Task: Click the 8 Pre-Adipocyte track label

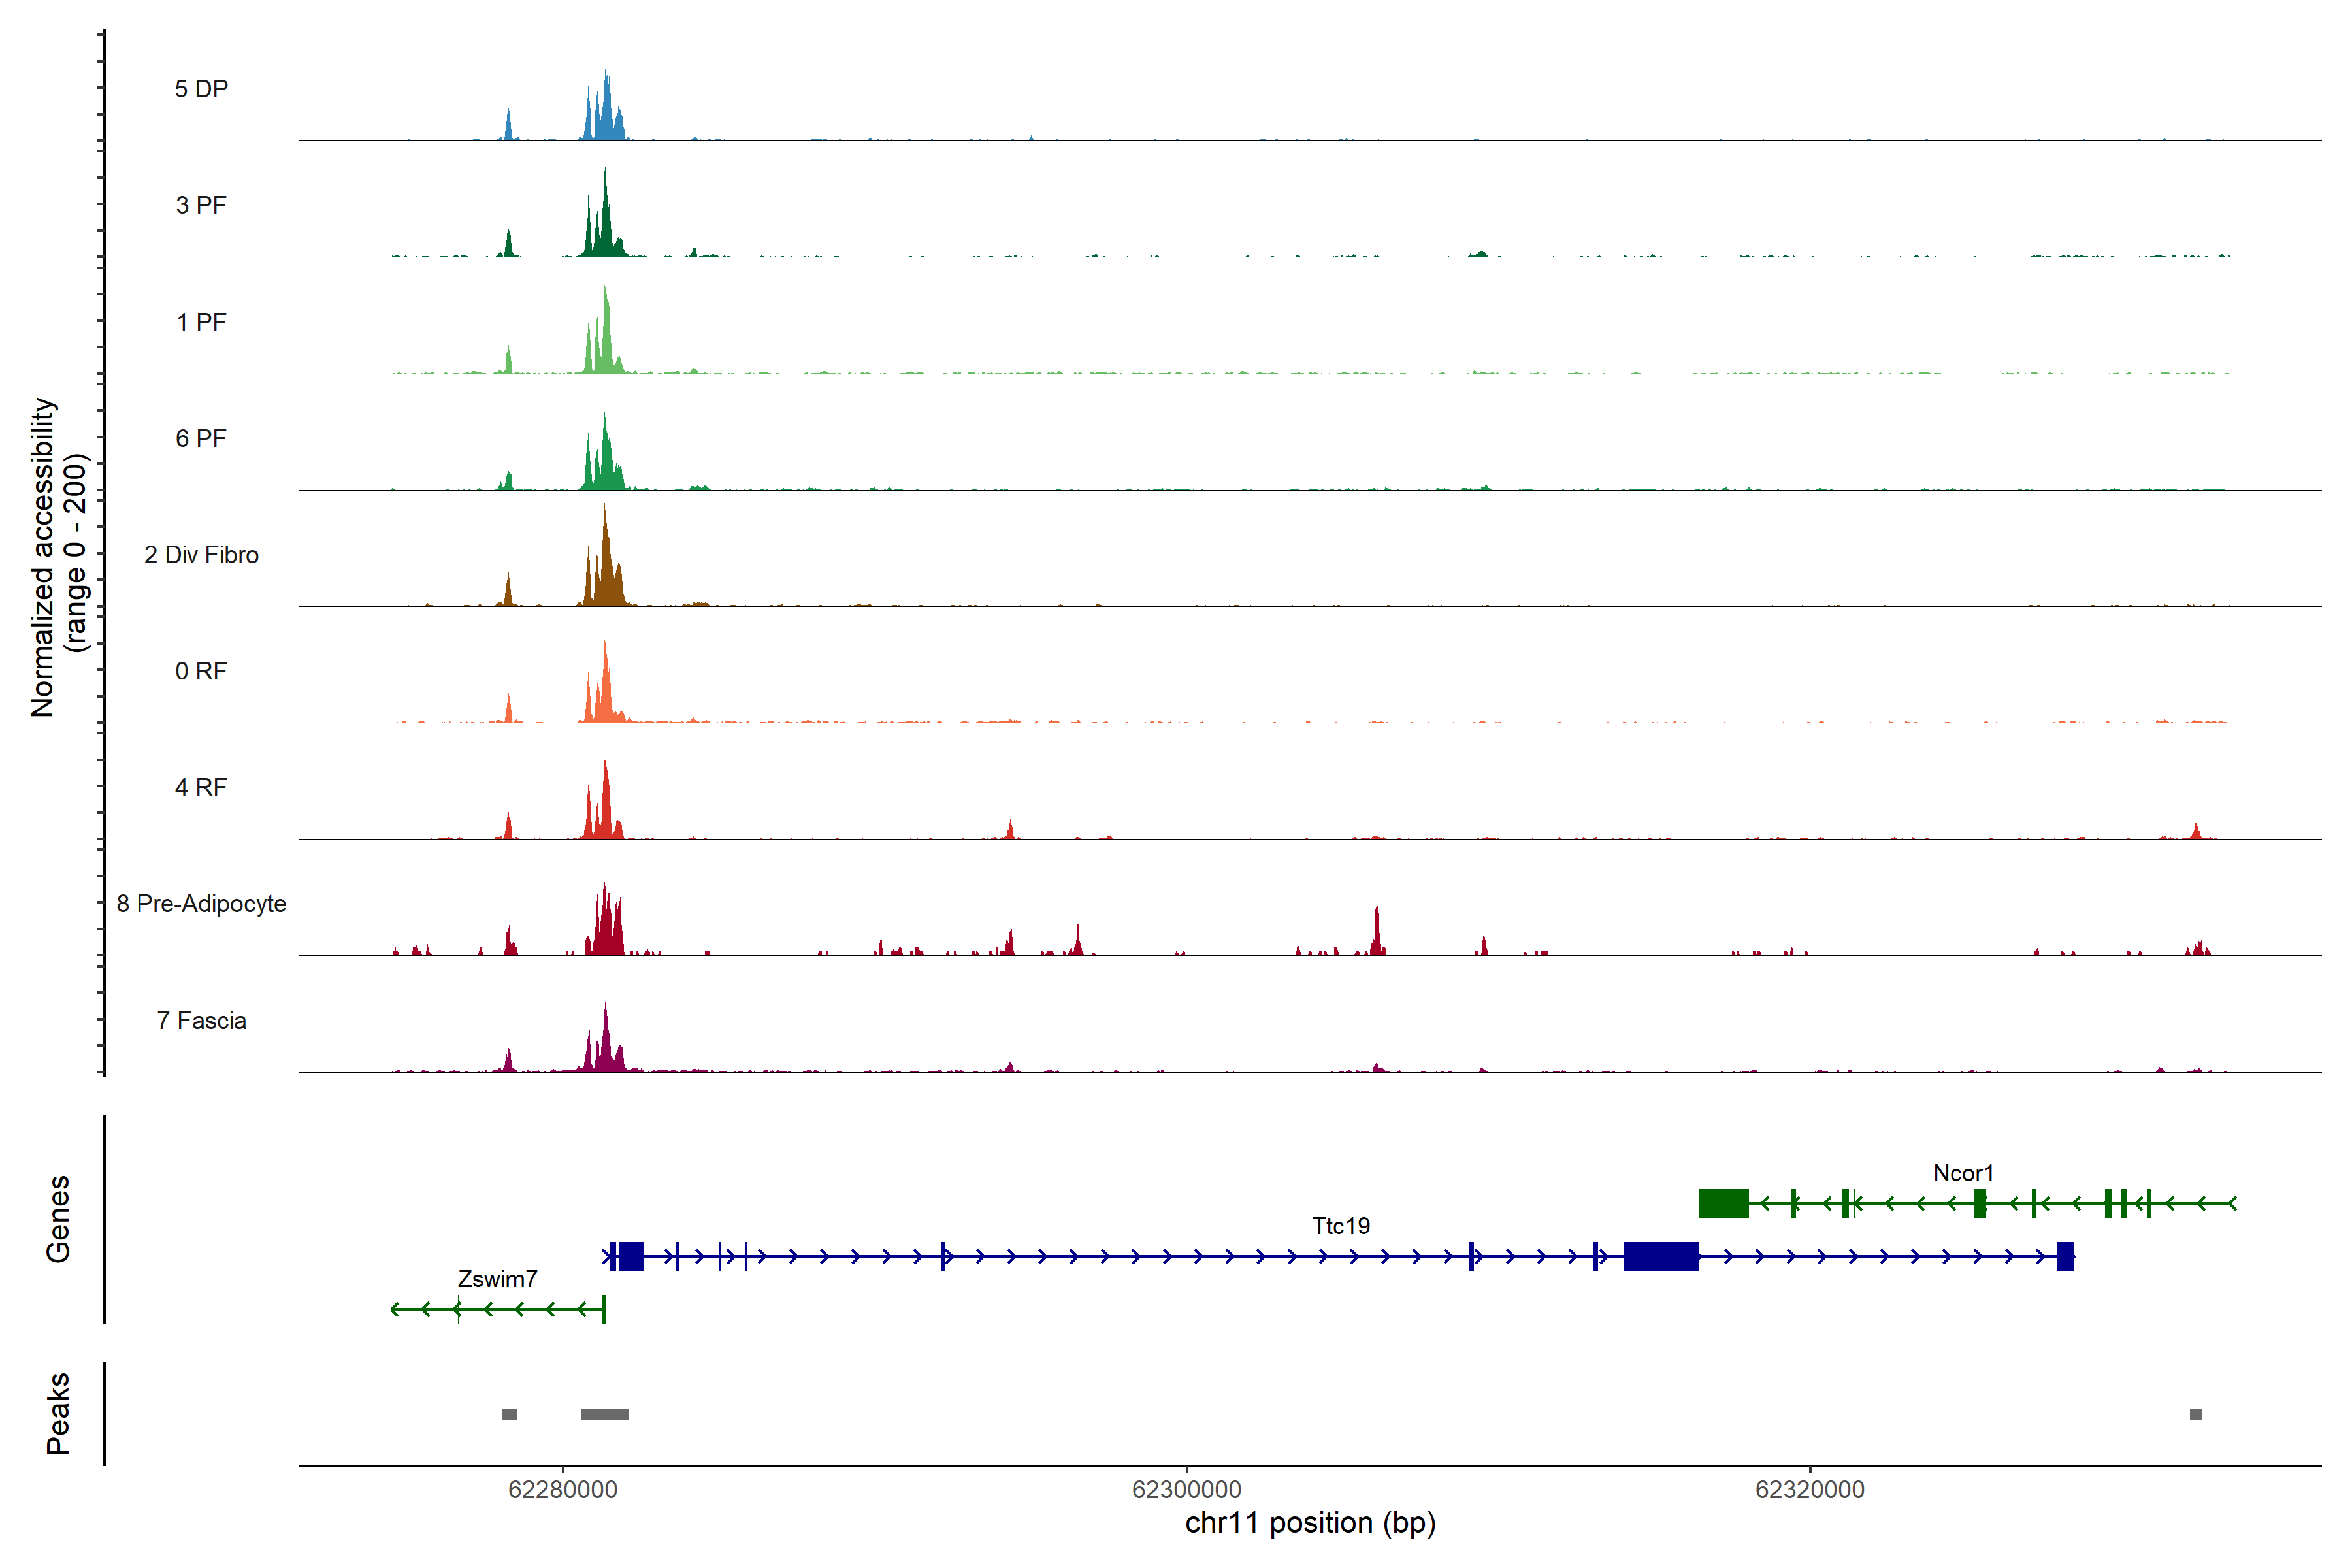Action: (x=201, y=904)
